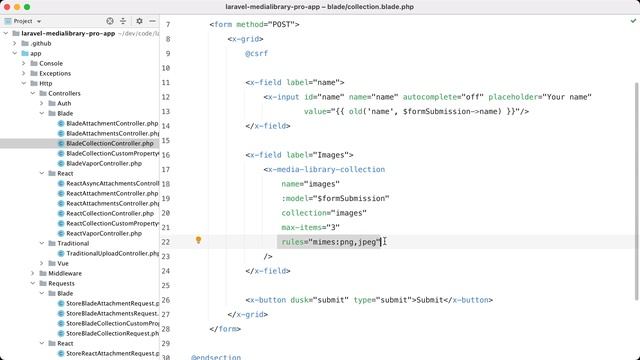Click the placeholder="Your name" attribute
640x360 pixels.
tap(540, 97)
